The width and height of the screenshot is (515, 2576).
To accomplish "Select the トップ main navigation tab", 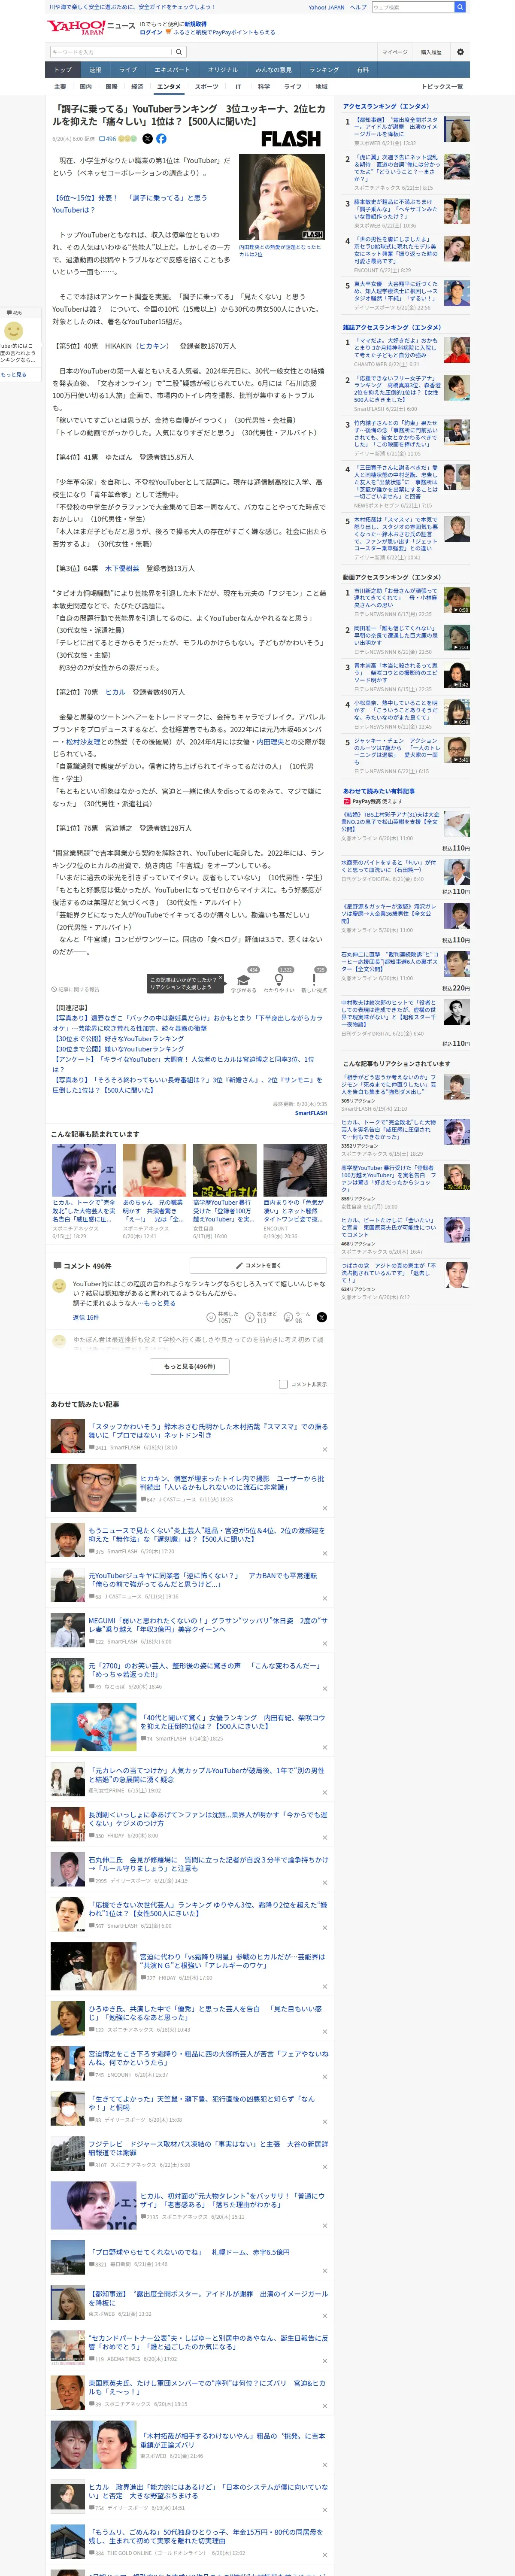I will (63, 70).
